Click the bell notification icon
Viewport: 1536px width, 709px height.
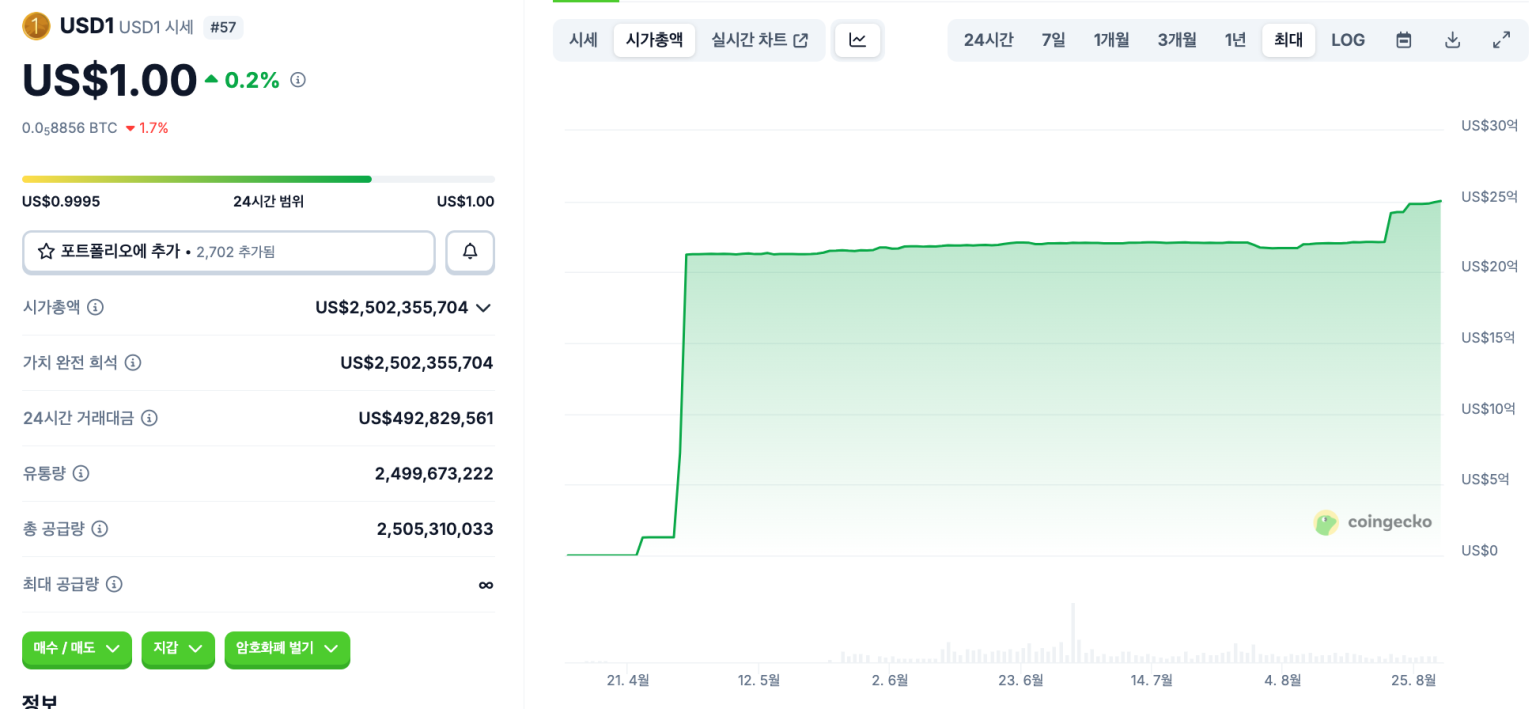[x=470, y=252]
